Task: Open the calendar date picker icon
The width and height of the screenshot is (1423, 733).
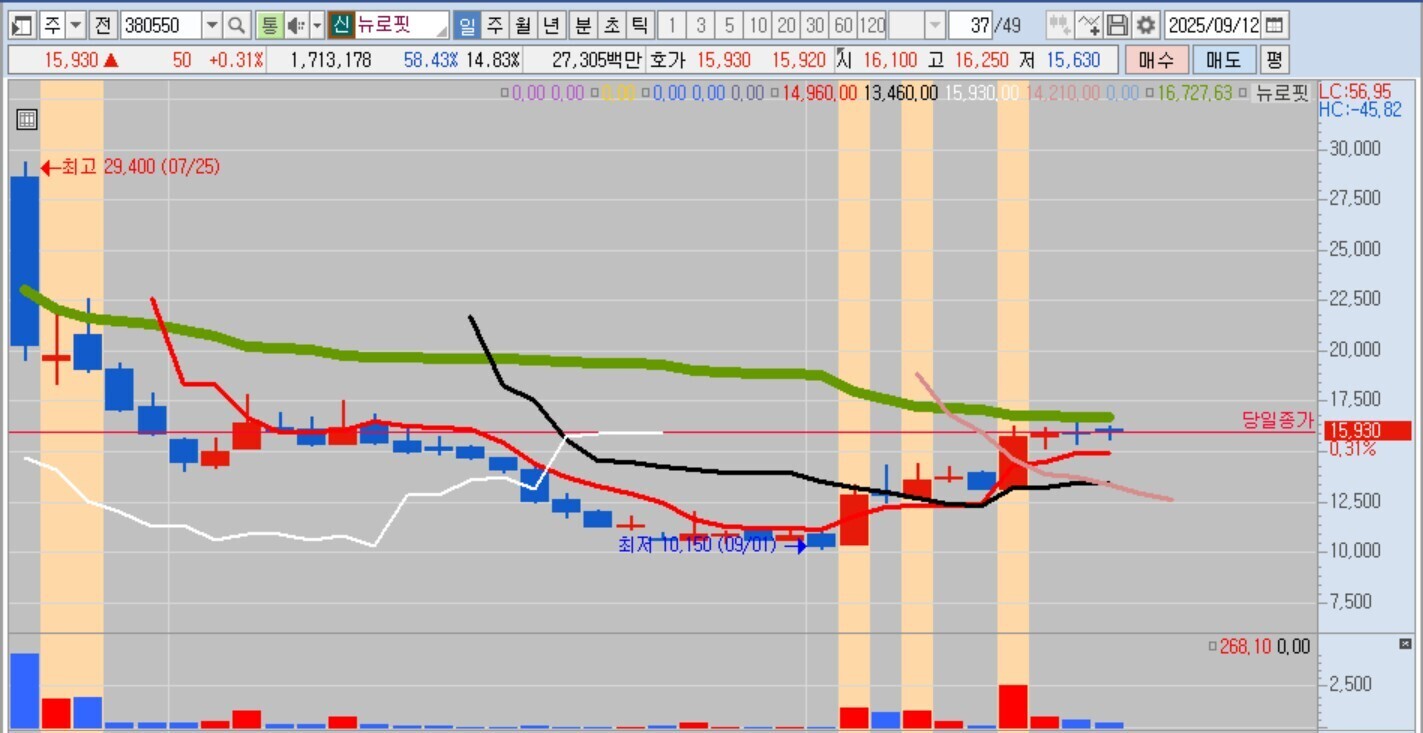Action: pyautogui.click(x=1275, y=25)
